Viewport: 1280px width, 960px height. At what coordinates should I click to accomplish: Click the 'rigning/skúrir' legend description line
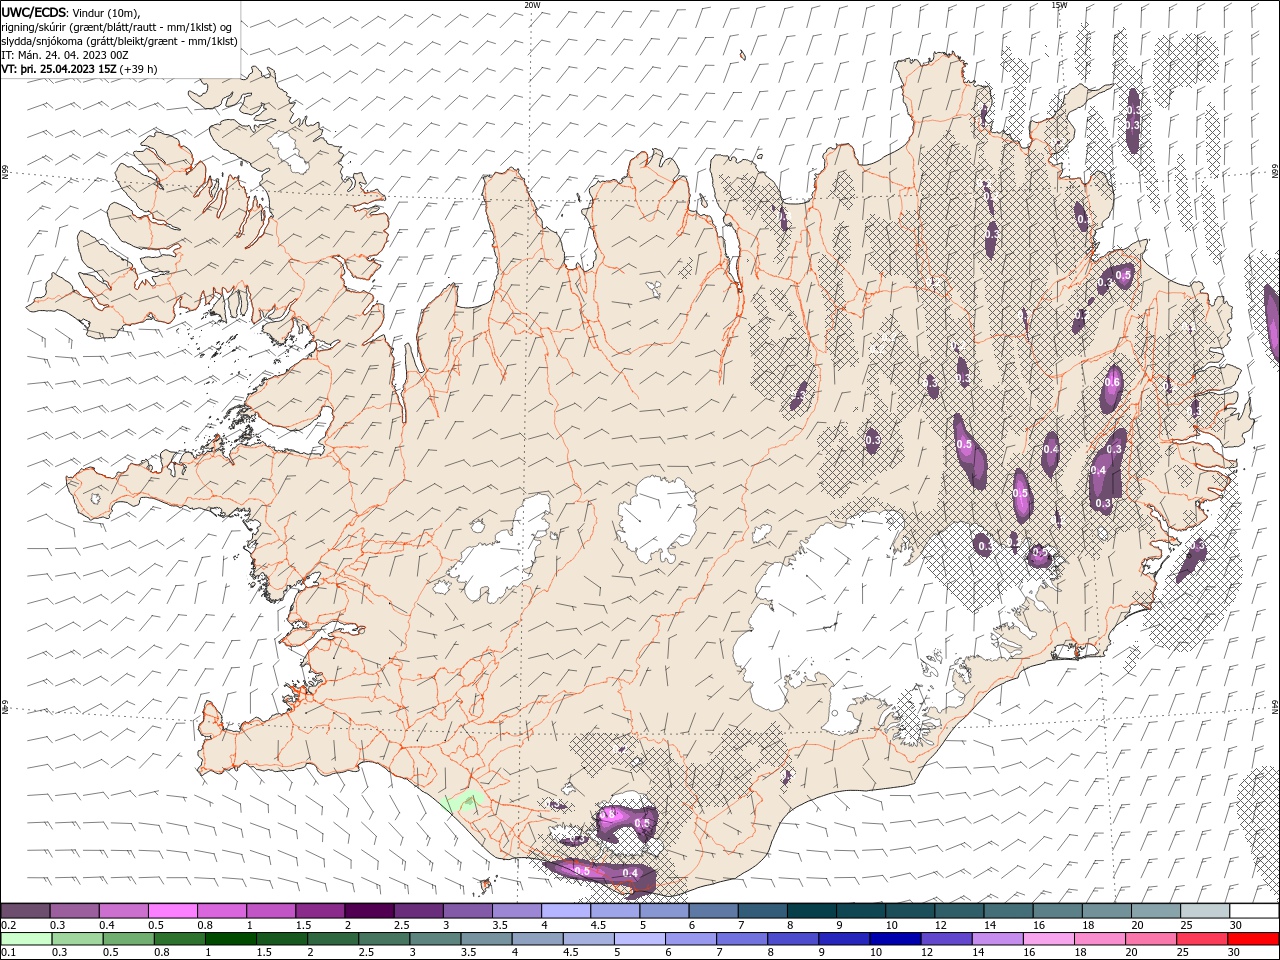[x=118, y=27]
